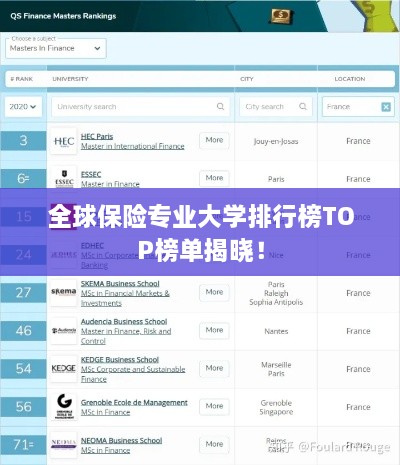Click More button for SKEMA Business School
Screen dimensions: 400x465
point(214,292)
